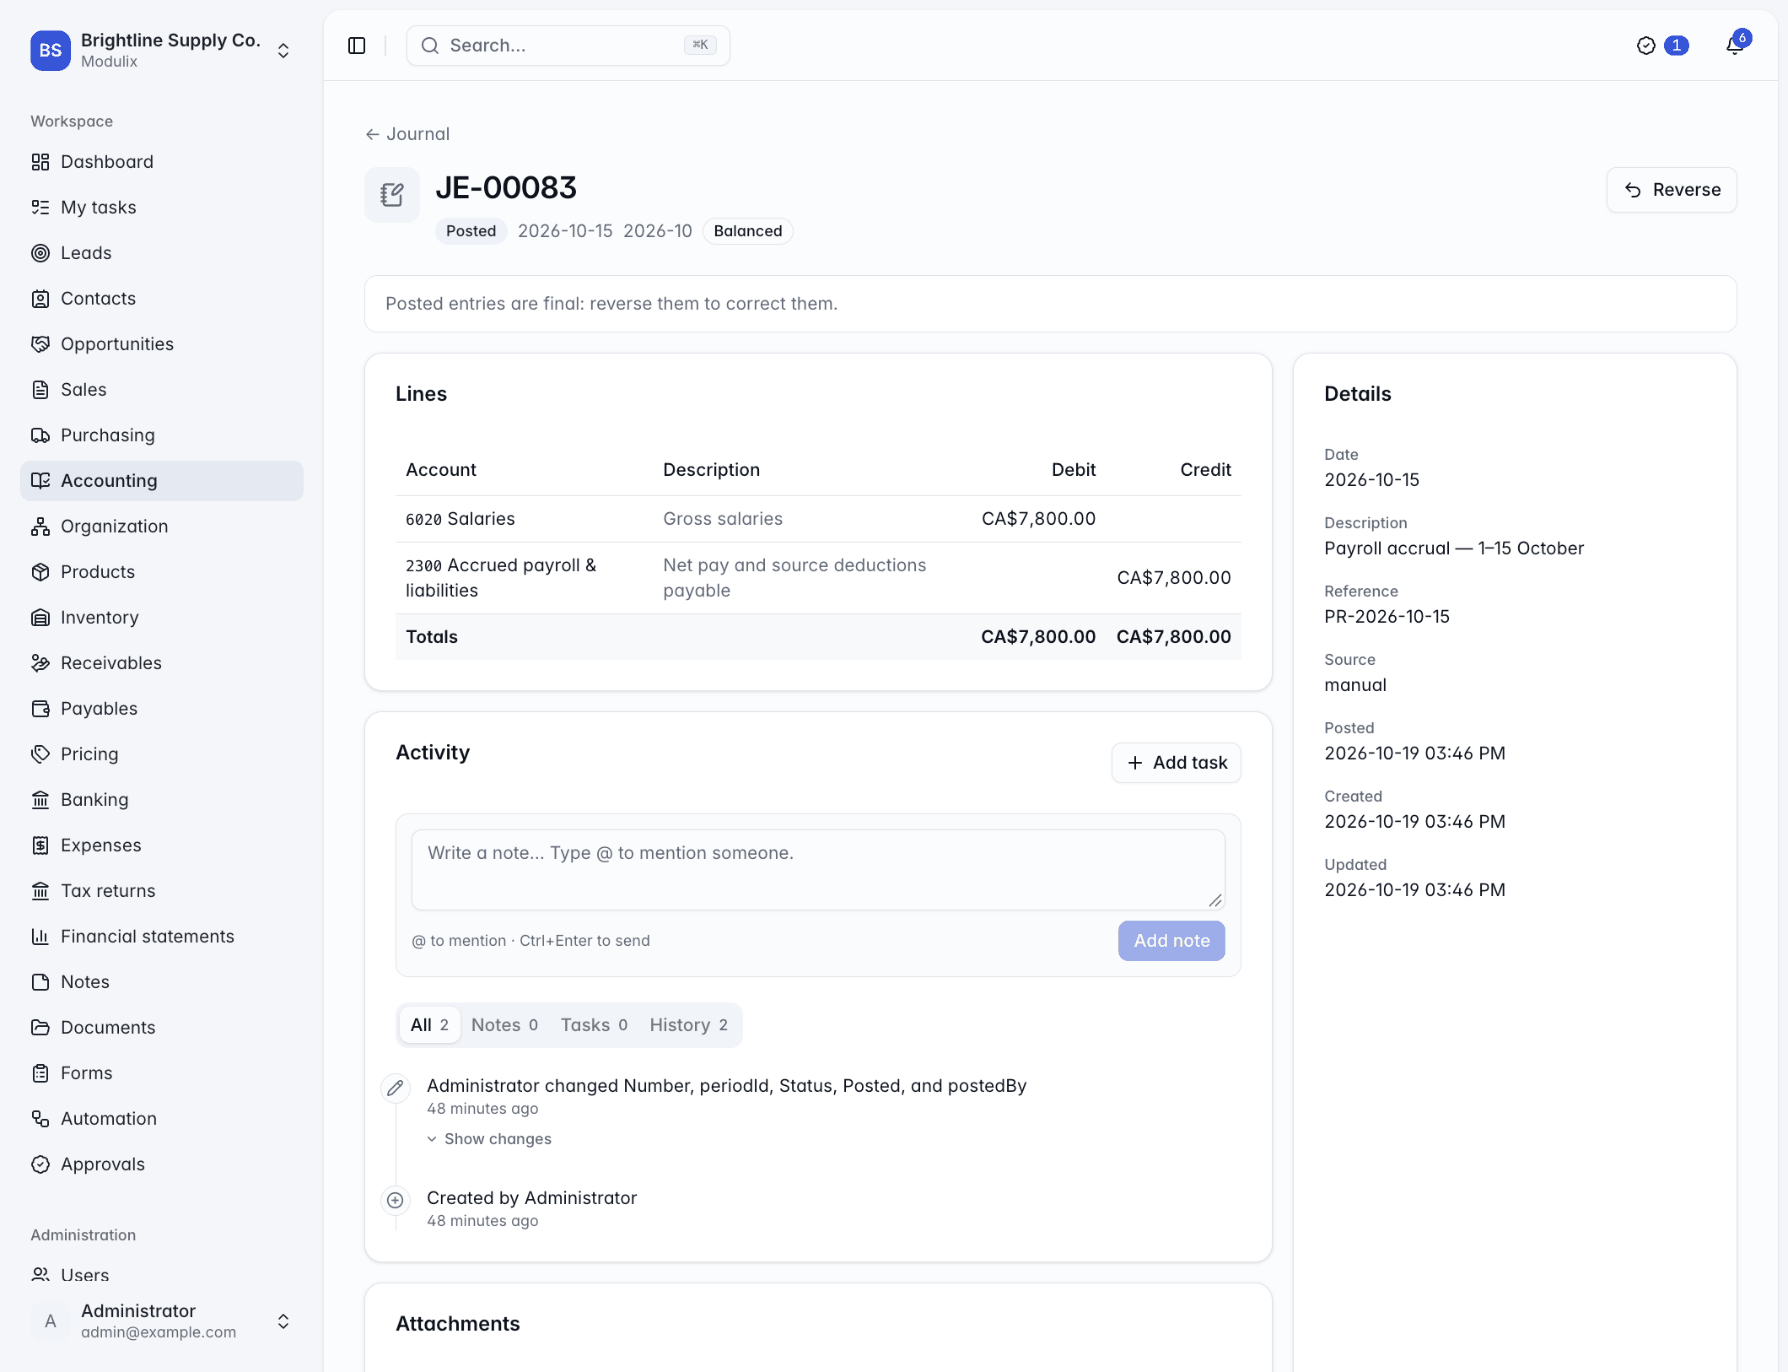Expand Show changes in the activity log
This screenshot has width=1788, height=1372.
[x=489, y=1139]
